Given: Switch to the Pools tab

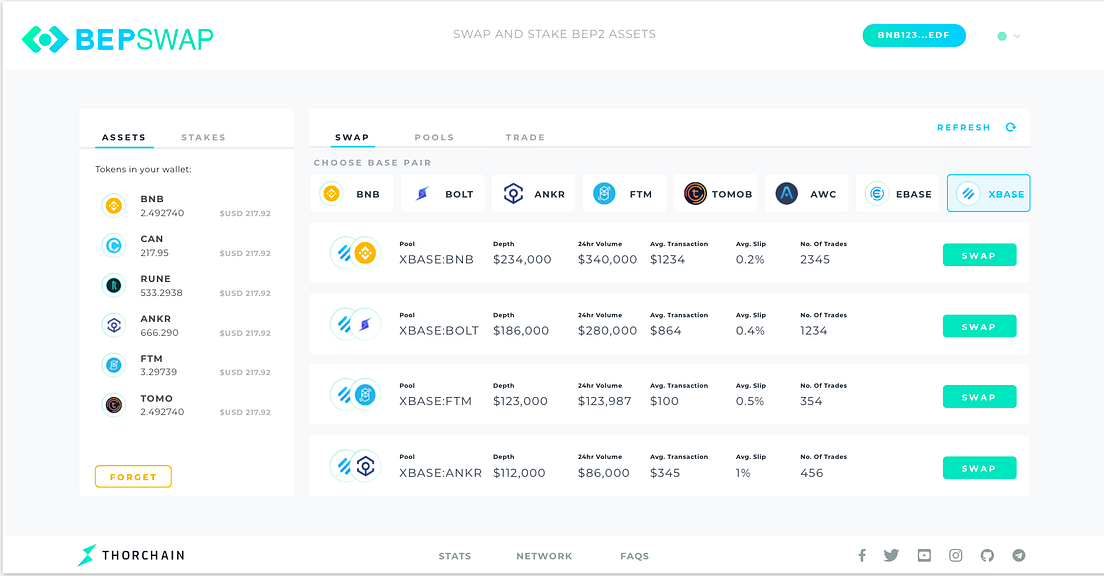Looking at the screenshot, I should click(434, 137).
